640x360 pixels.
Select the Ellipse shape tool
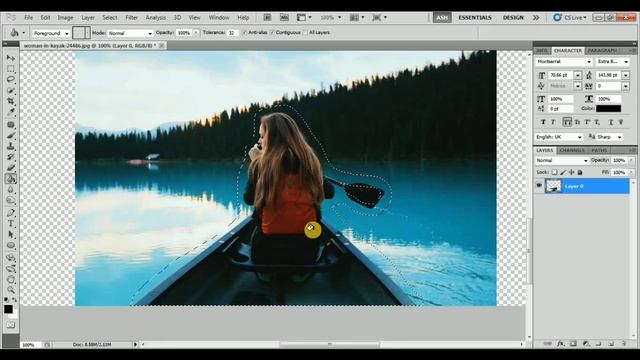point(11,245)
